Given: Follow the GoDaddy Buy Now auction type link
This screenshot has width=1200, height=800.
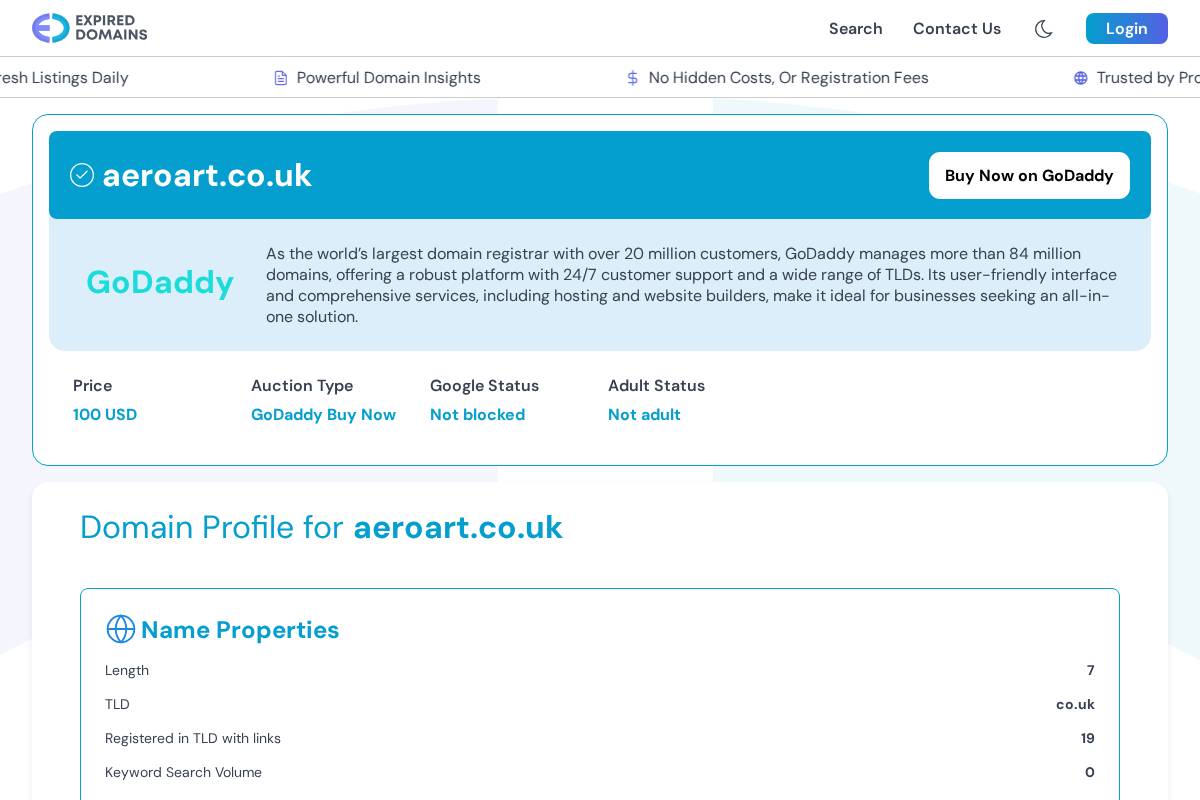Looking at the screenshot, I should click(323, 414).
